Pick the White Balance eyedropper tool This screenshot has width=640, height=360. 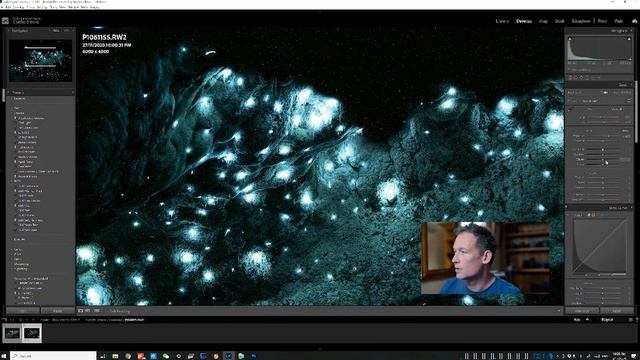[571, 110]
